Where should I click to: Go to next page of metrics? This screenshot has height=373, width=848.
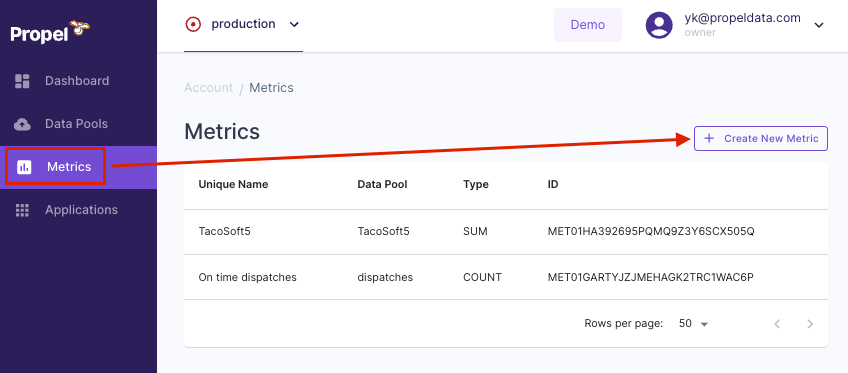point(810,324)
